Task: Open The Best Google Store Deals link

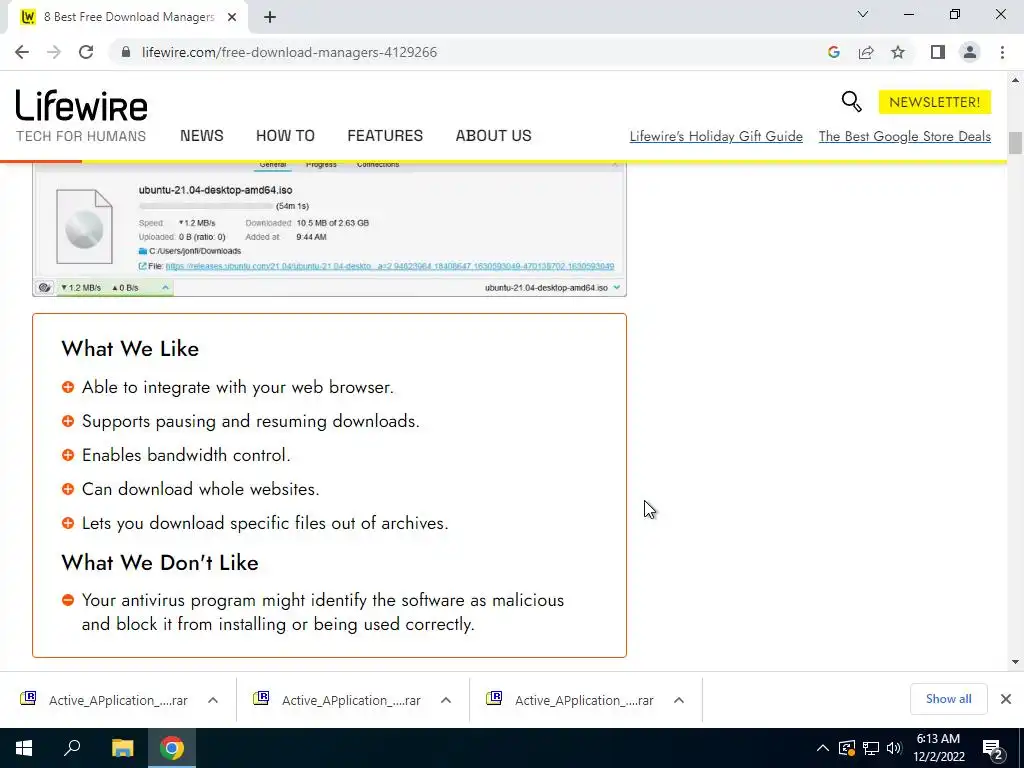Action: click(904, 136)
